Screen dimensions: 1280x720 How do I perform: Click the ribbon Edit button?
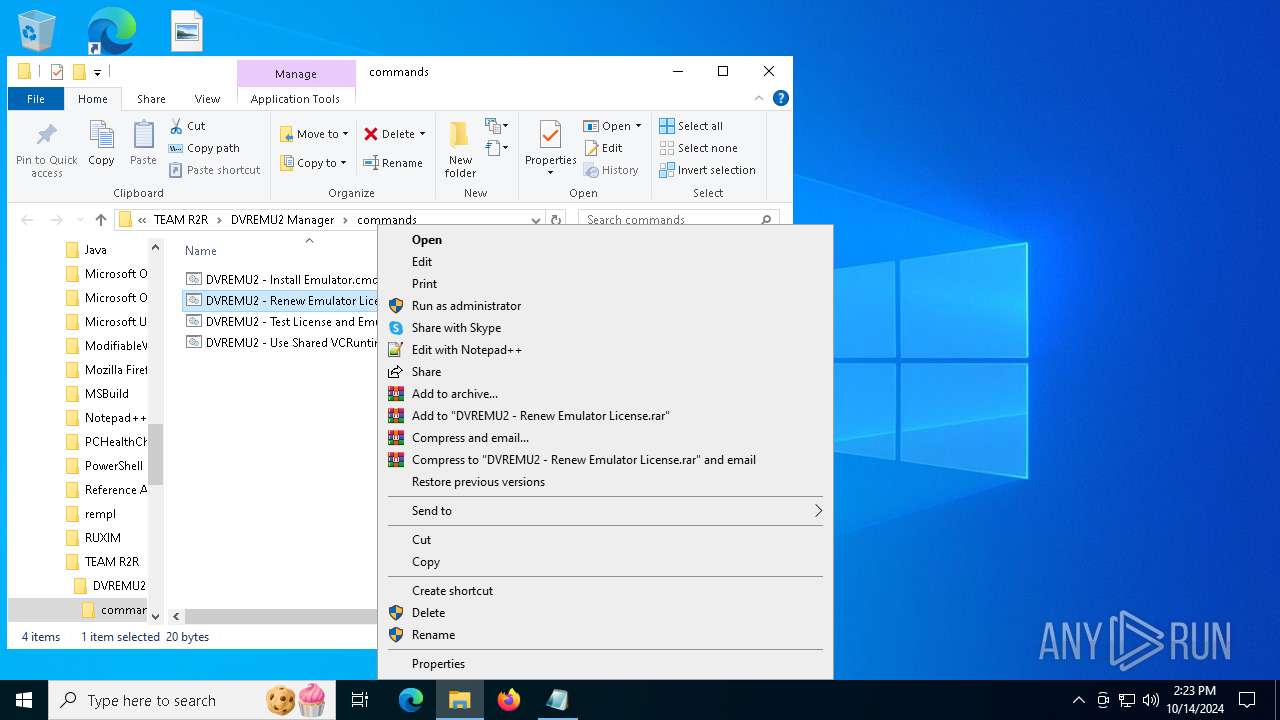coord(603,148)
